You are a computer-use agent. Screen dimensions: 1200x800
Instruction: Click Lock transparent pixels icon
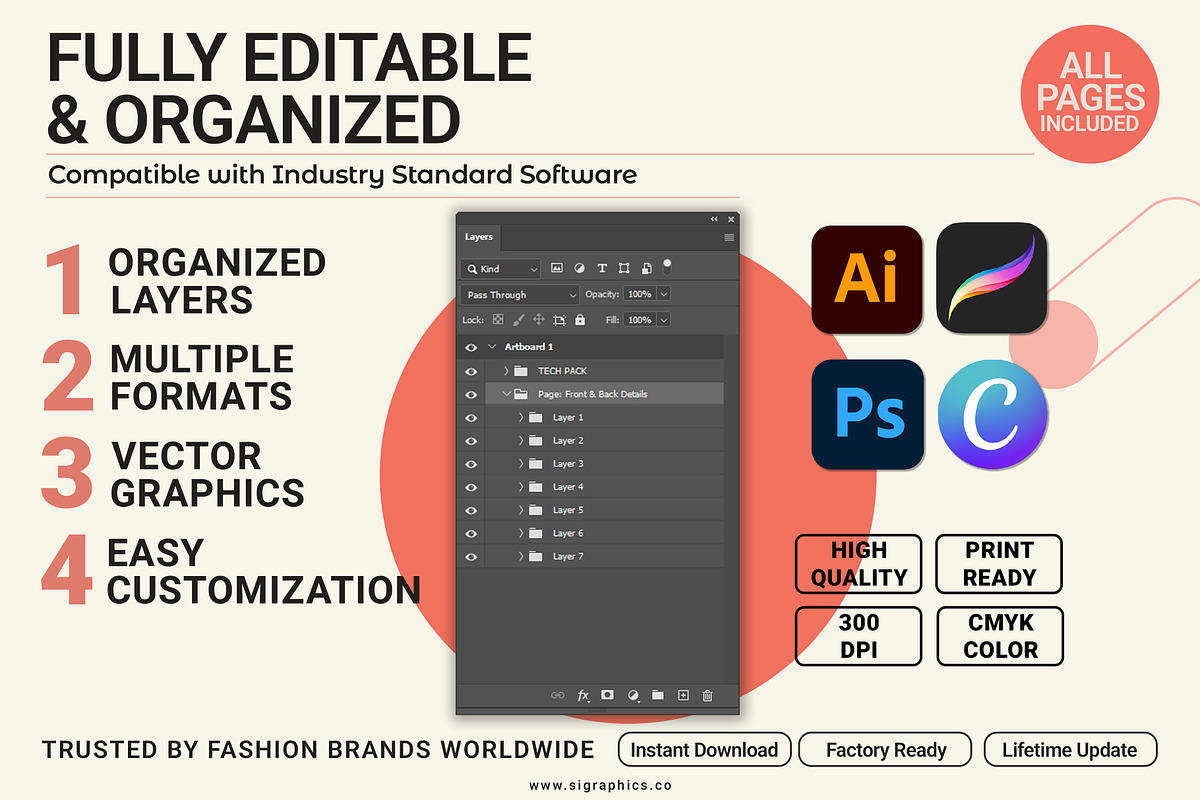[x=497, y=320]
